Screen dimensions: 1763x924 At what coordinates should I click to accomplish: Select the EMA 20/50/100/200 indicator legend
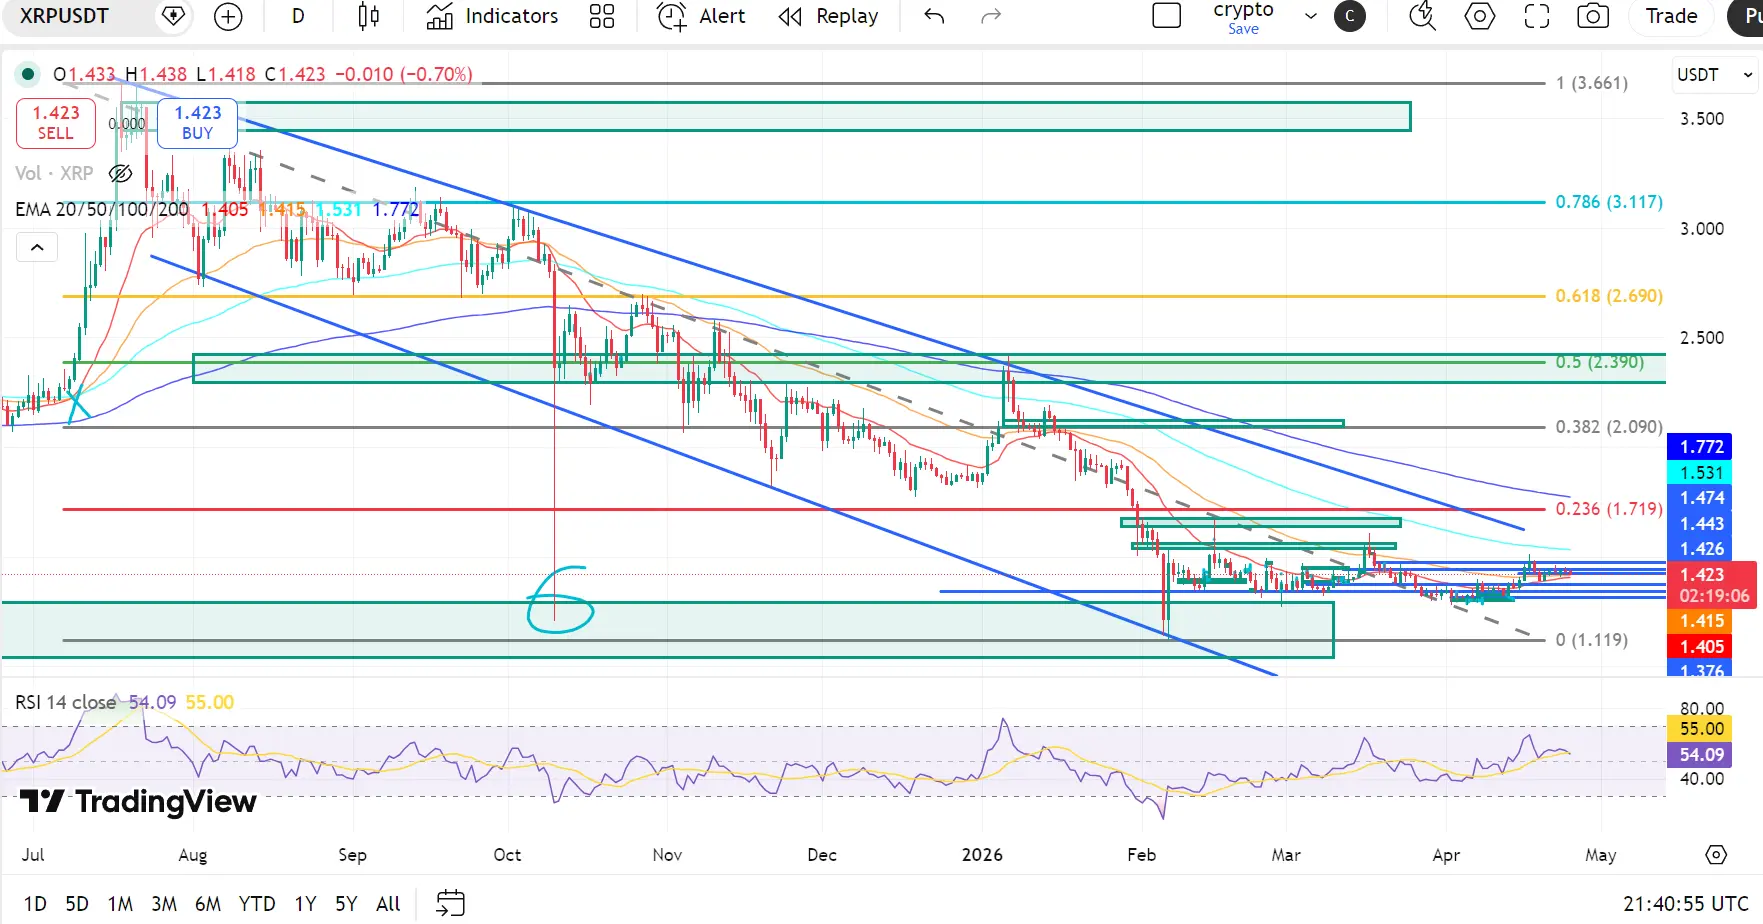click(102, 209)
